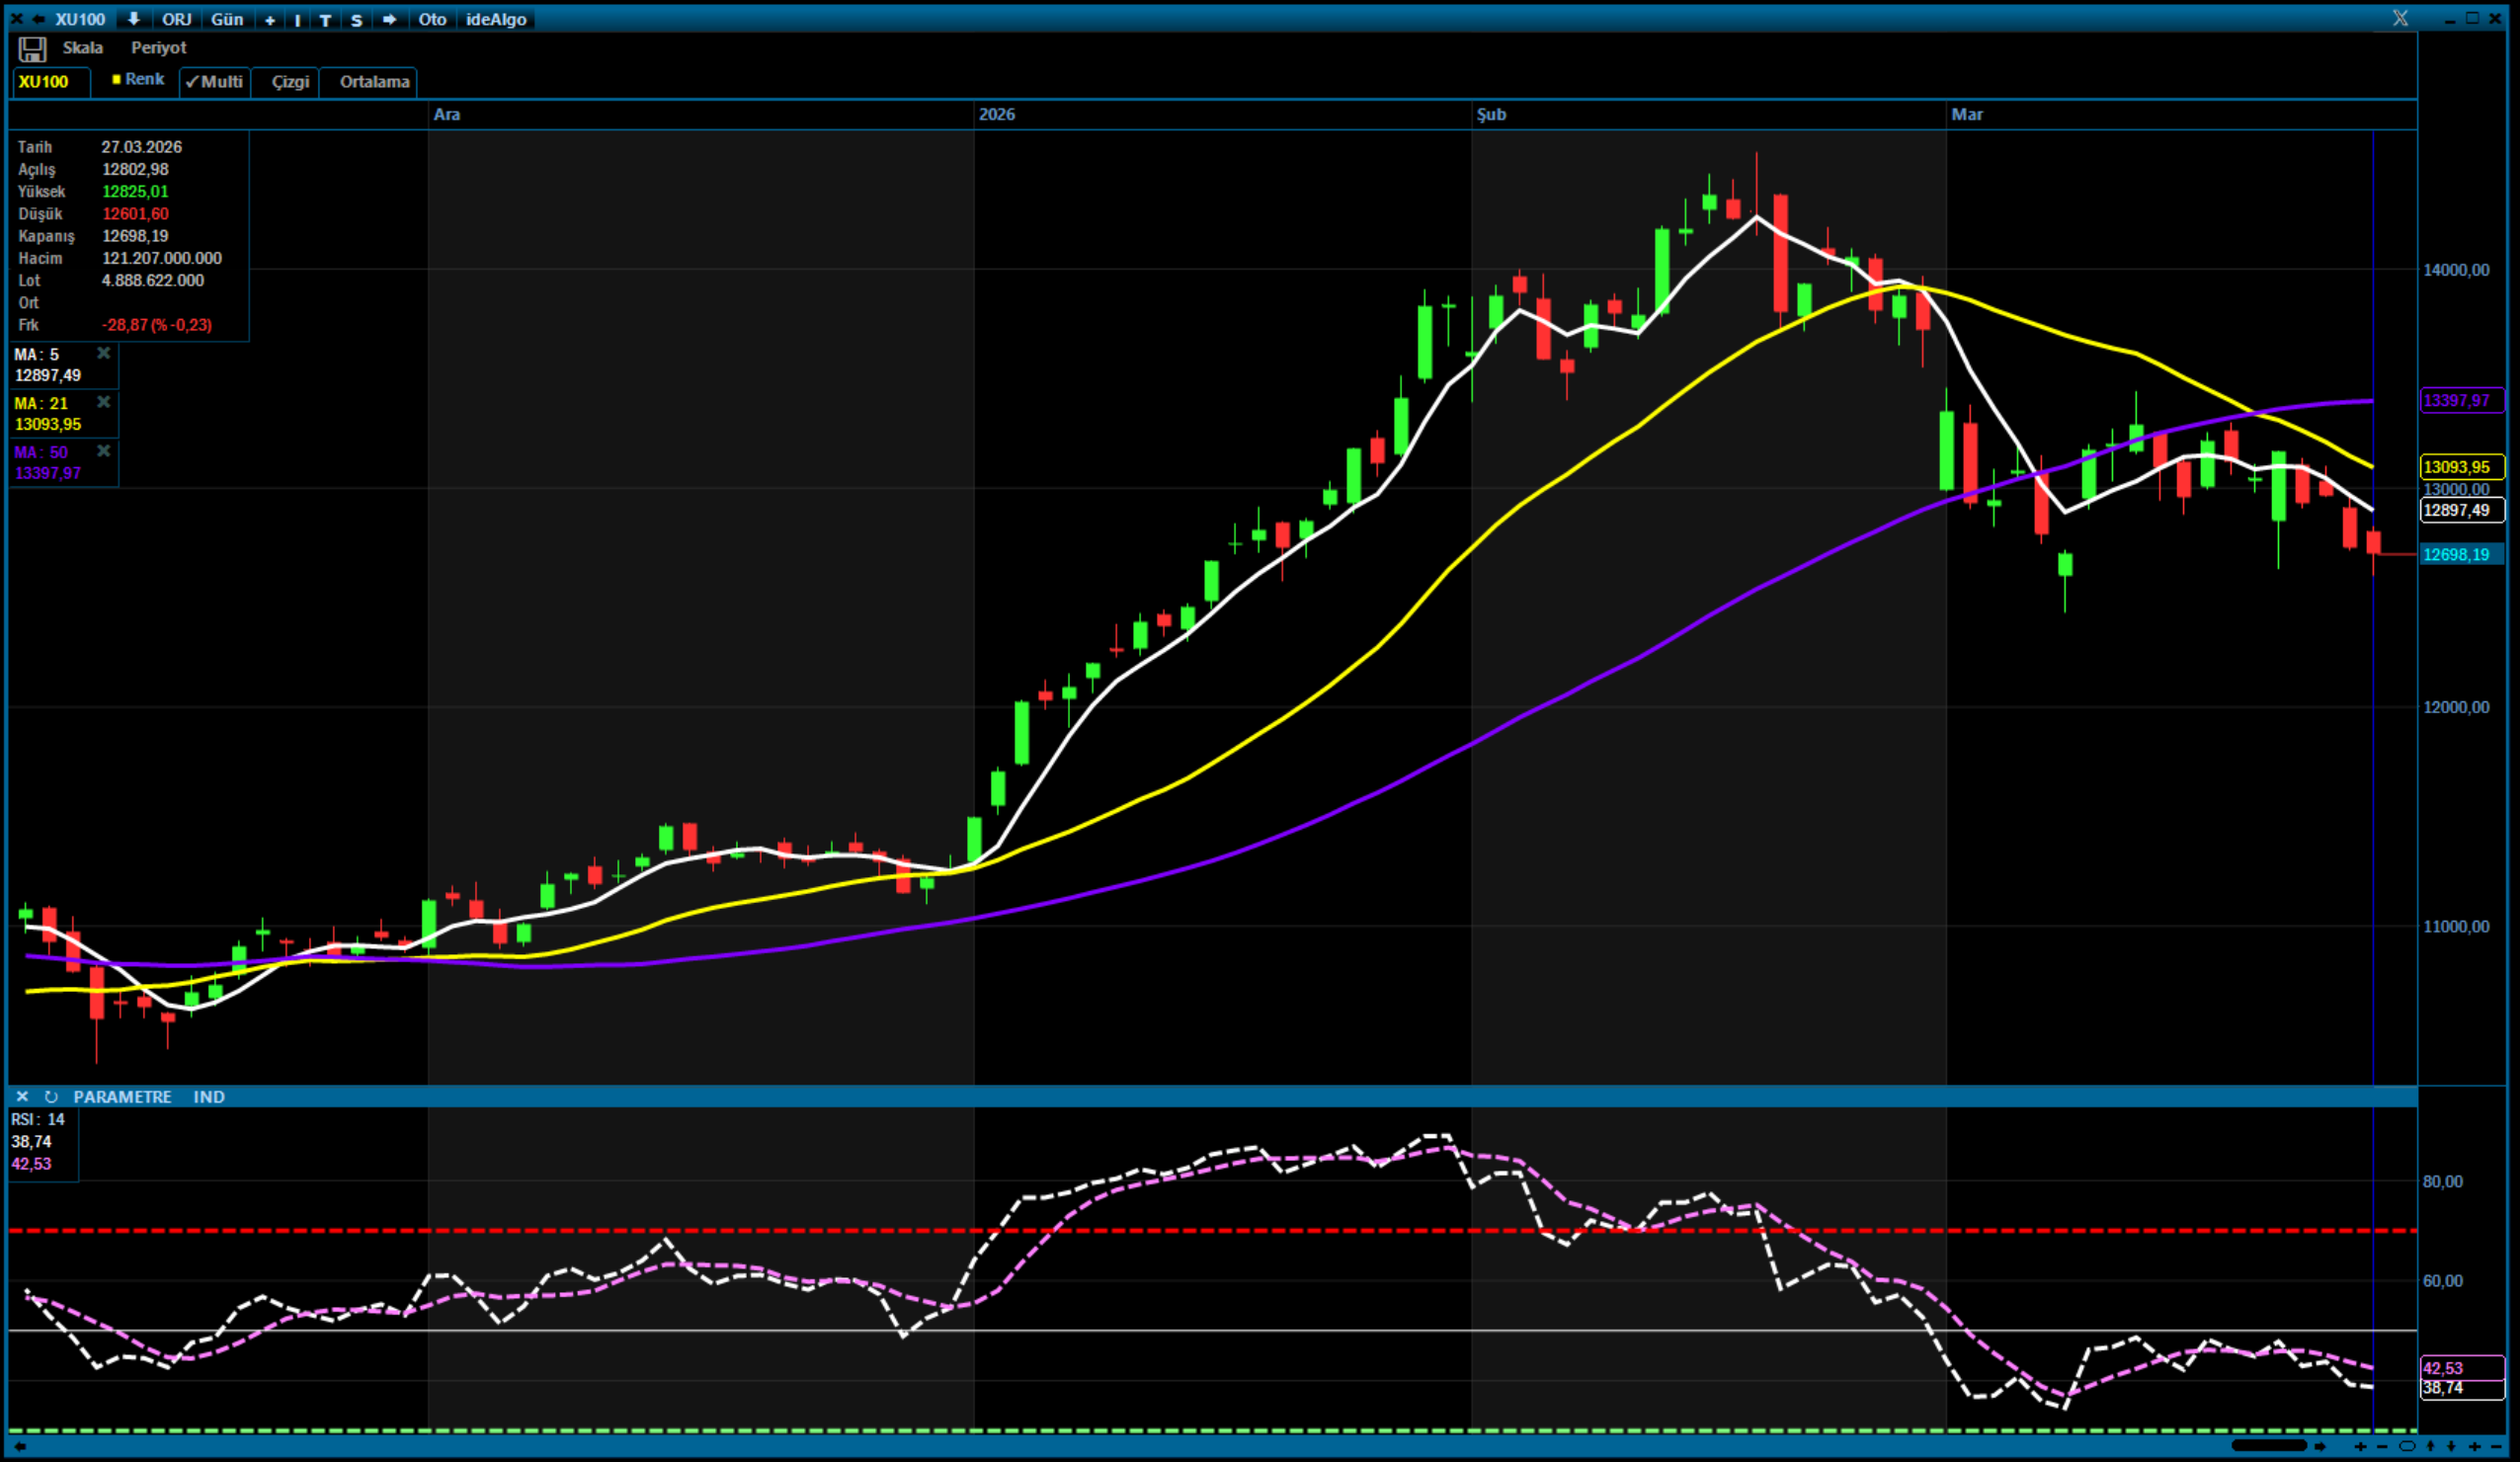Image resolution: width=2520 pixels, height=1462 pixels.
Task: Click the X share icon at top right
Action: tap(2399, 18)
